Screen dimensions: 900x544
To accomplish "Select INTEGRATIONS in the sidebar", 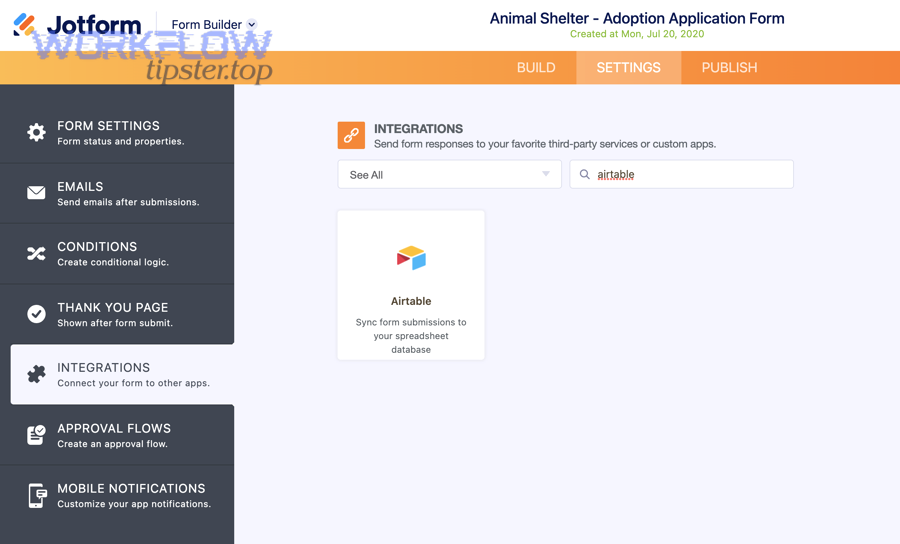I will pos(122,374).
